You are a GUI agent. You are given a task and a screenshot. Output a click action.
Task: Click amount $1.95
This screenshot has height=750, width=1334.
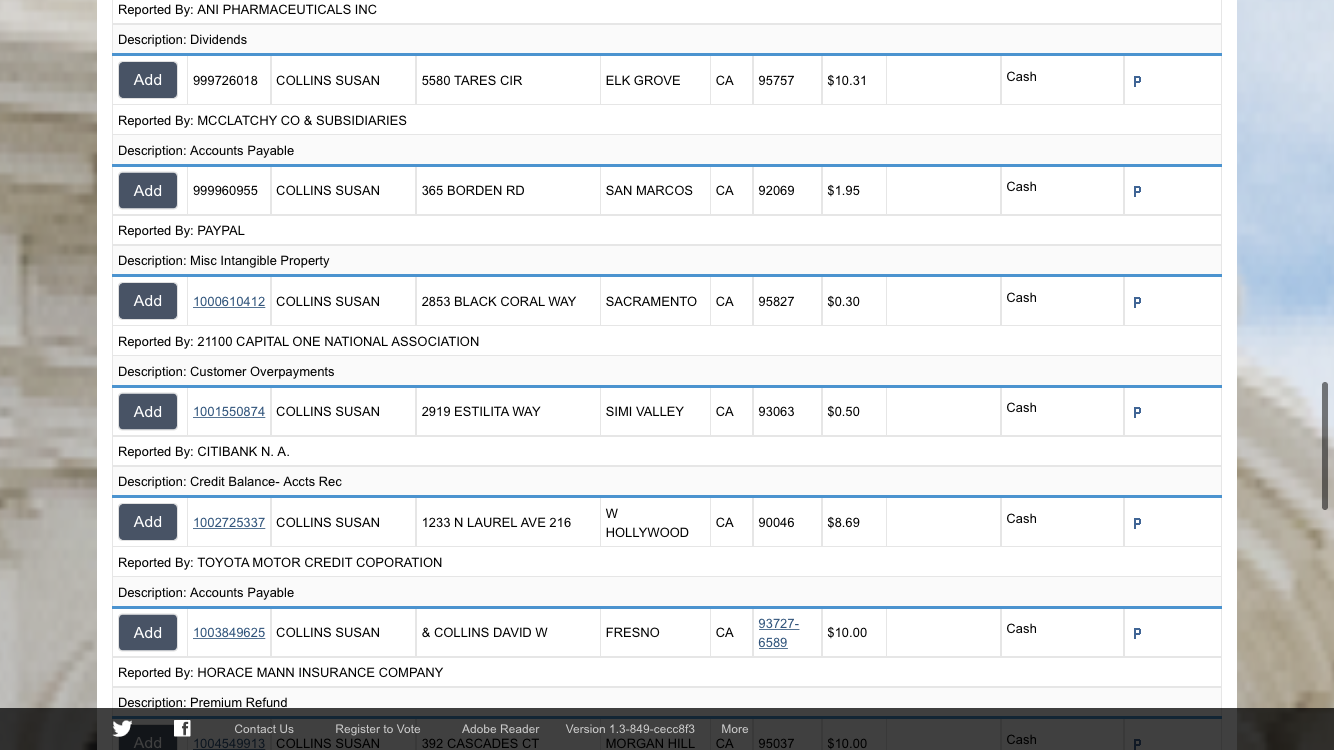(843, 190)
